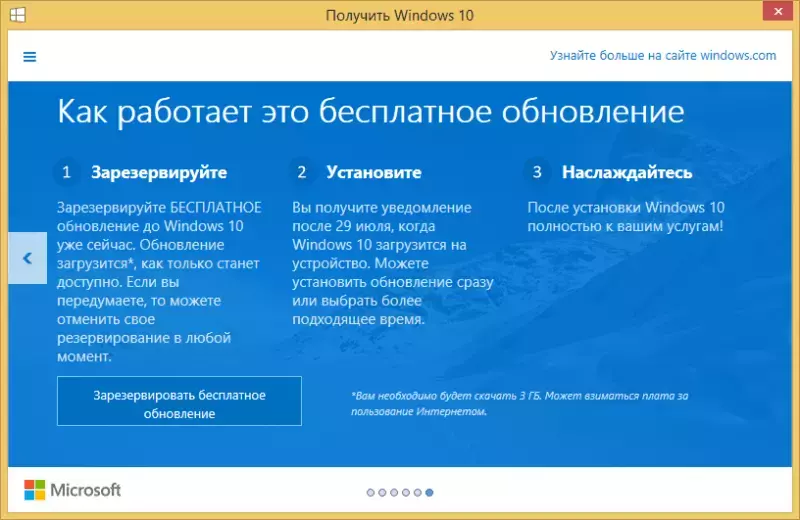The width and height of the screenshot is (800, 520).
Task: Click the footnote about downloading 3 ГБ
Action: tap(519, 403)
